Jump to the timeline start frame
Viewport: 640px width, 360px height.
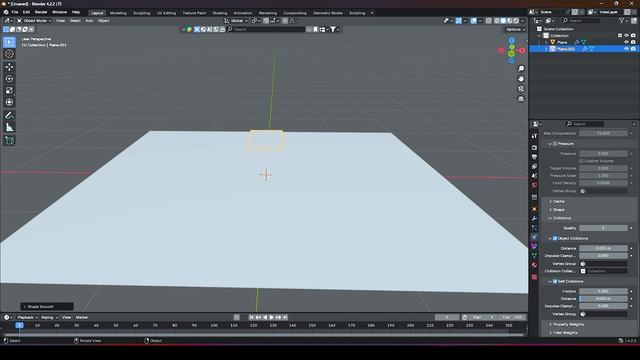(x=251, y=318)
